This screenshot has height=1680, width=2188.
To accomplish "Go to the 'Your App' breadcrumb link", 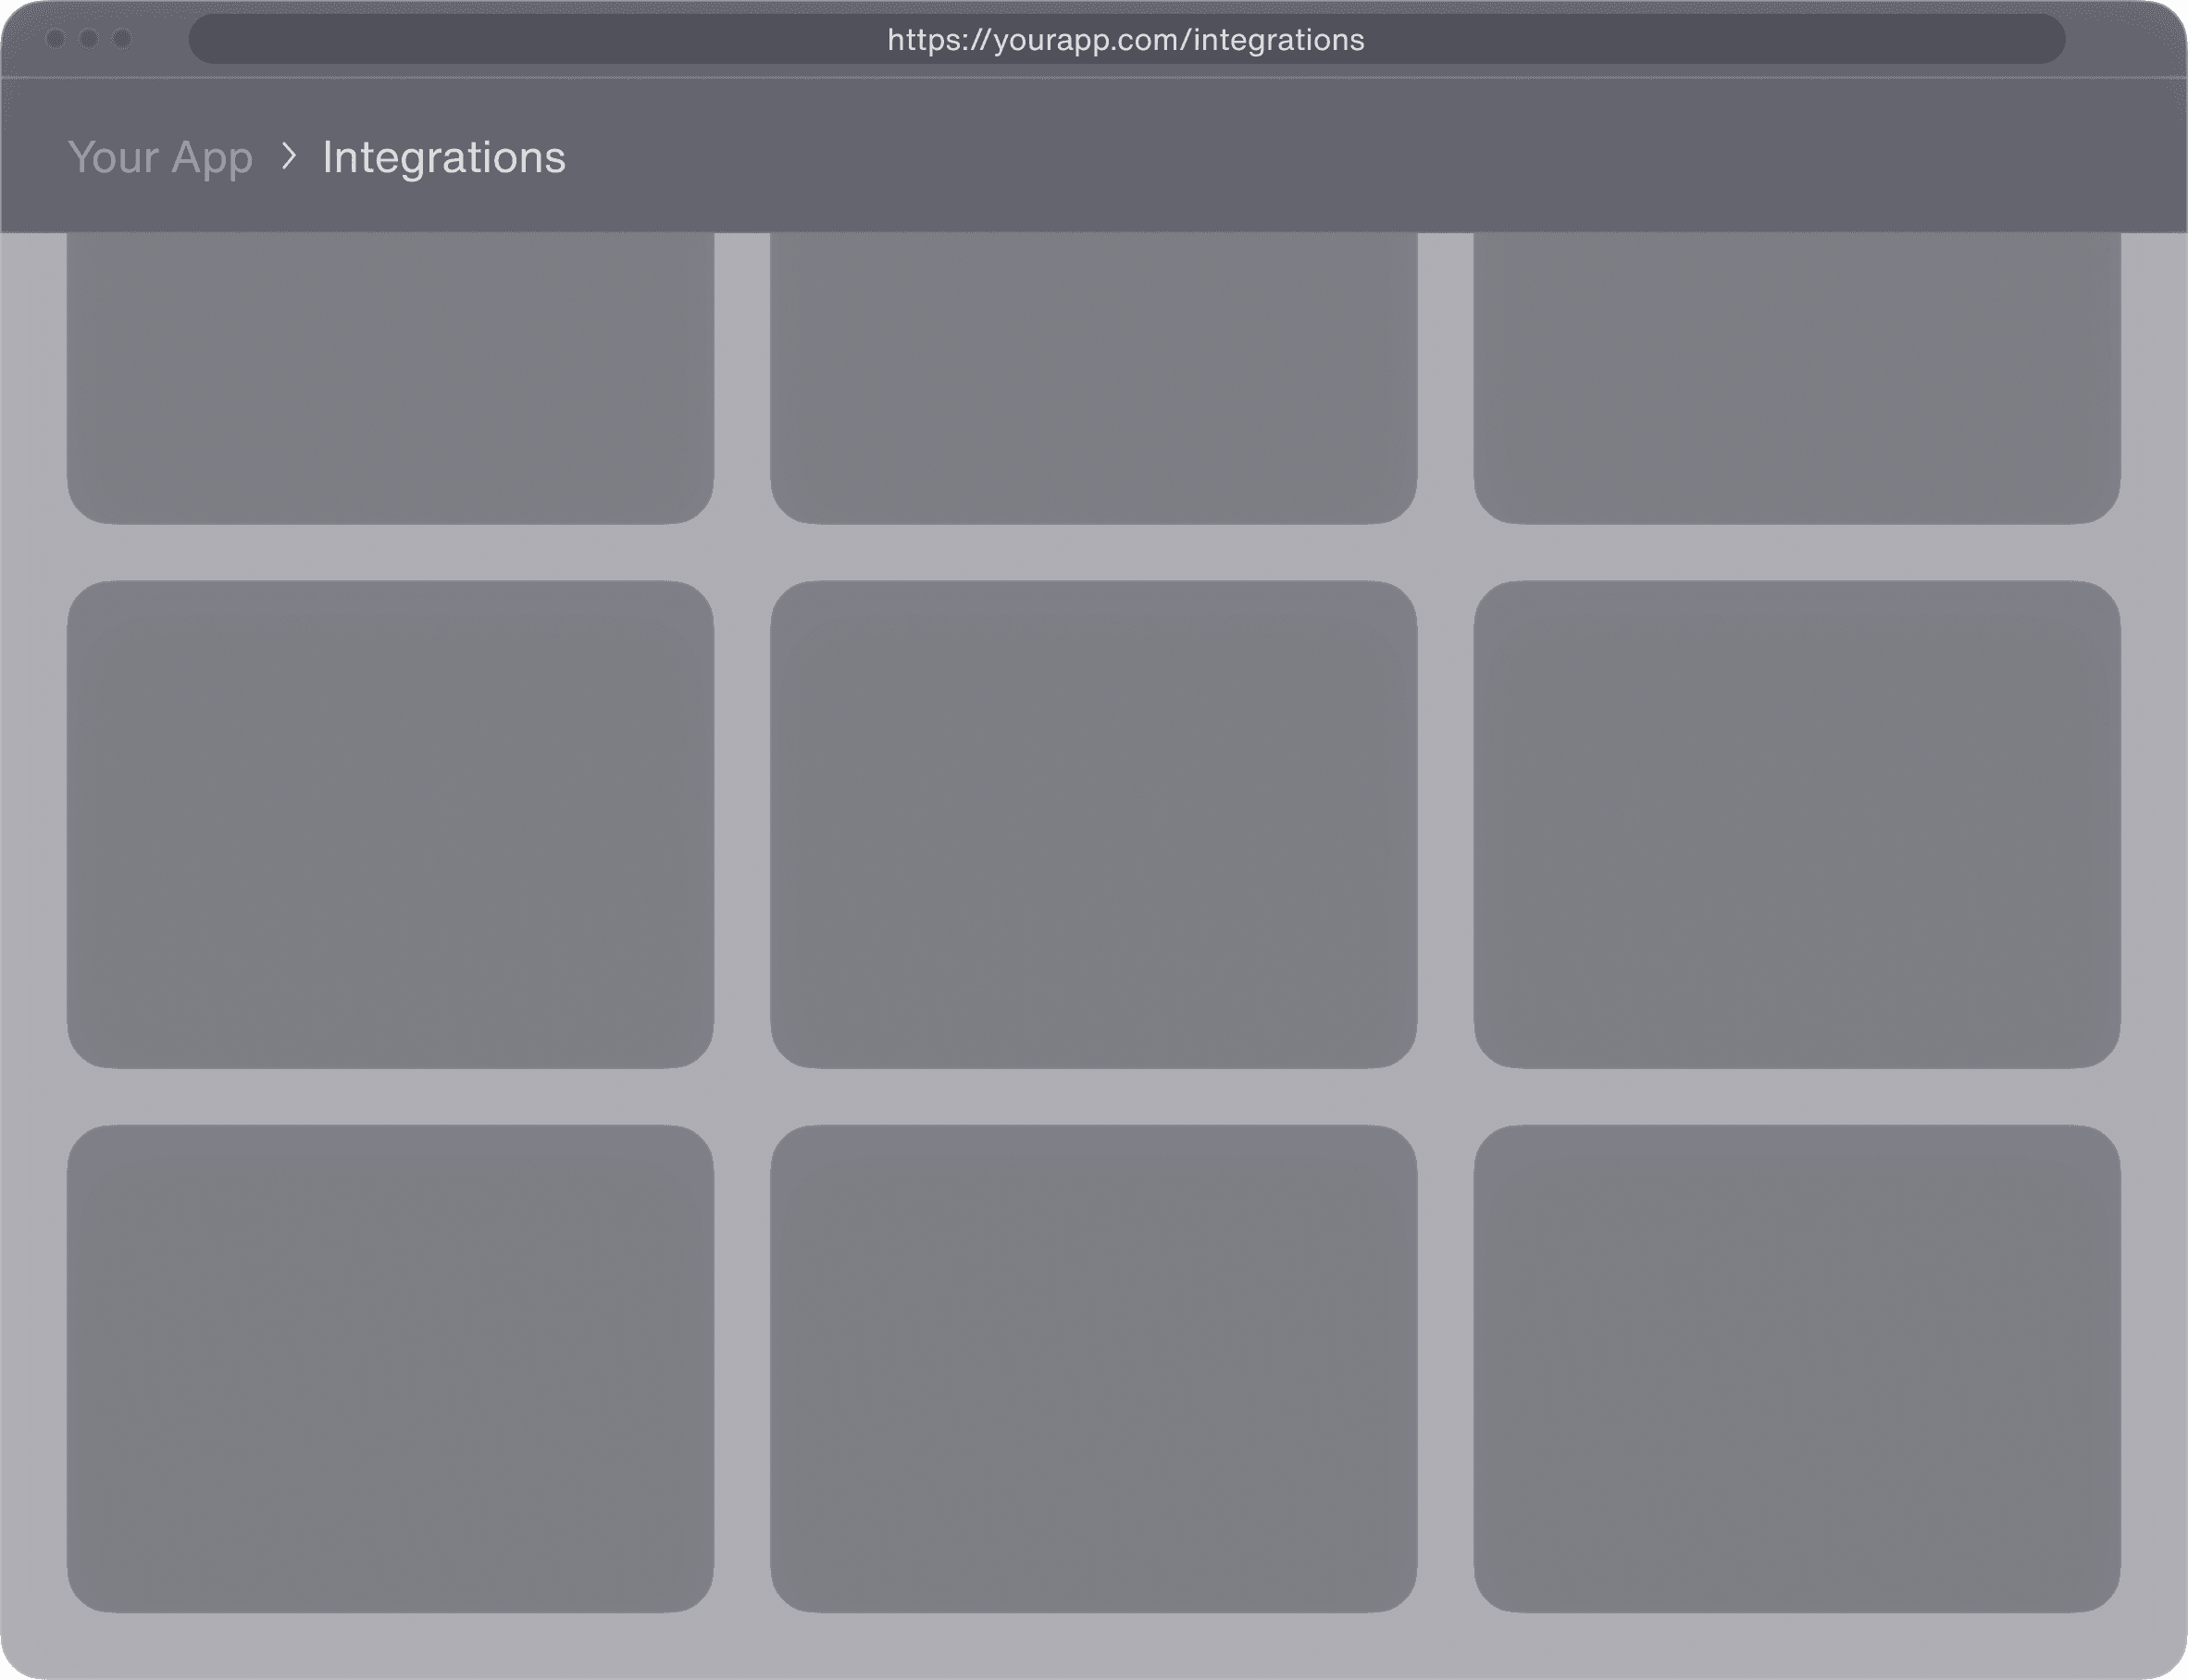I will pos(160,157).
